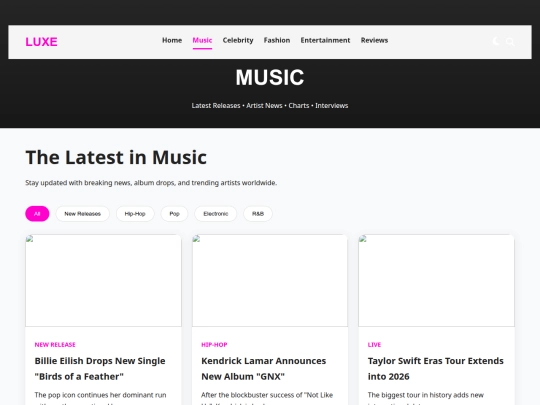Filter by Electronic genre

[216, 214]
